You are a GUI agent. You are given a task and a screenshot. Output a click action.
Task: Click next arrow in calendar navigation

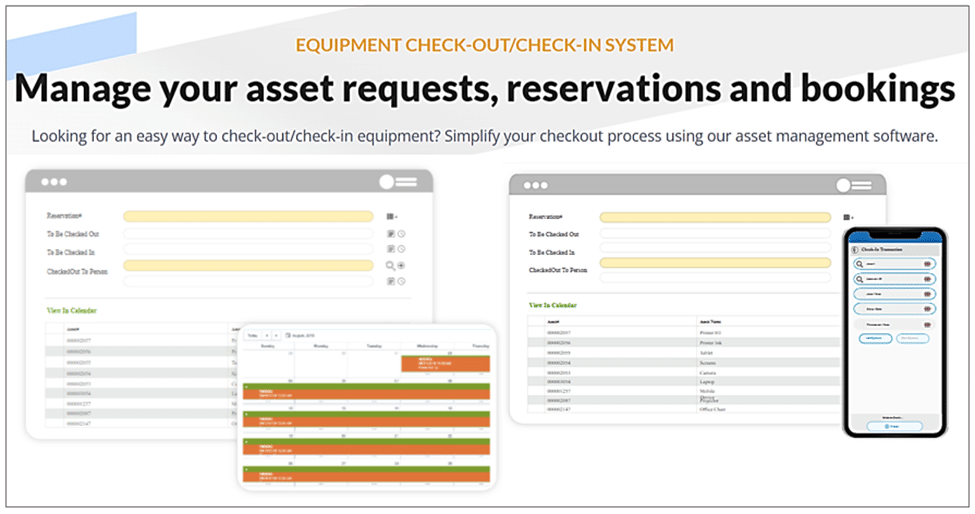[x=277, y=335]
